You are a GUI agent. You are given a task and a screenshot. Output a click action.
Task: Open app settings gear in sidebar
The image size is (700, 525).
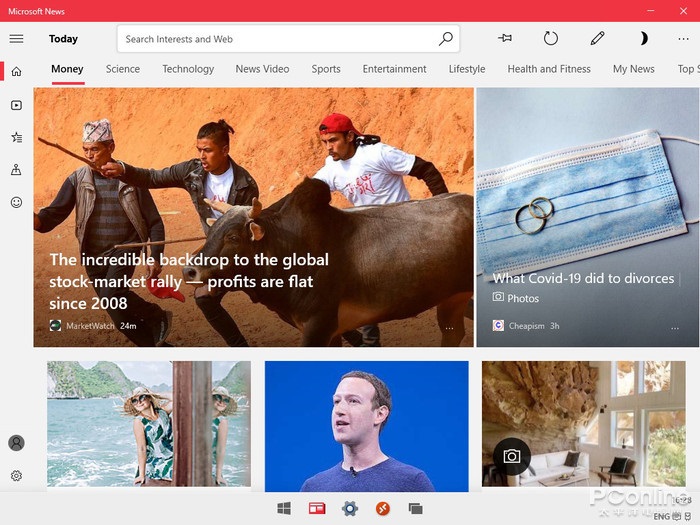point(17,476)
